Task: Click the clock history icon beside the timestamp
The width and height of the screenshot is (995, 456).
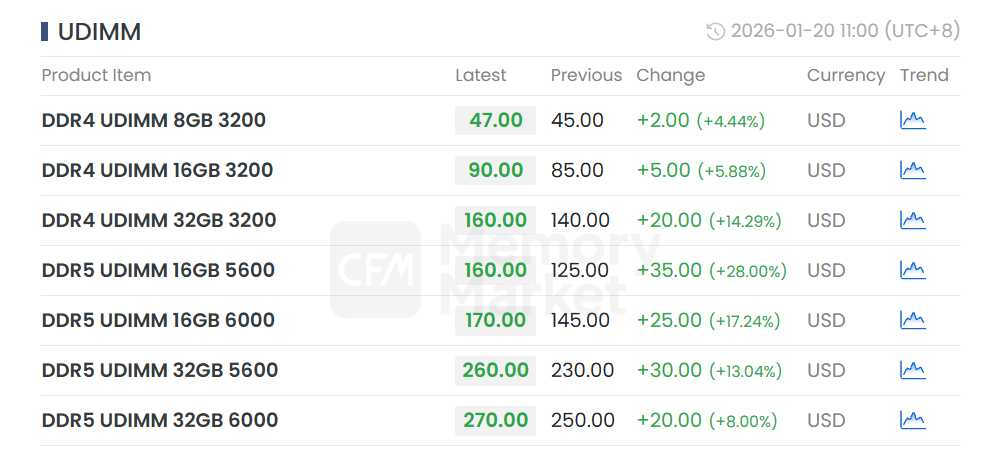Action: (715, 32)
